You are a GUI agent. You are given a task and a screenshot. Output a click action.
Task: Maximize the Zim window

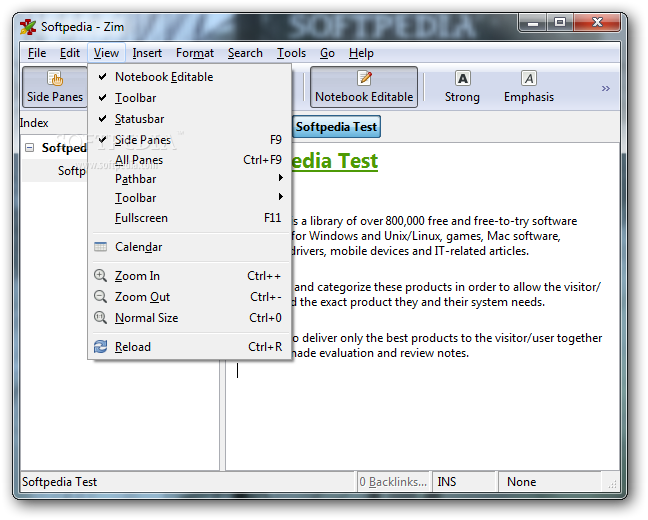560,23
